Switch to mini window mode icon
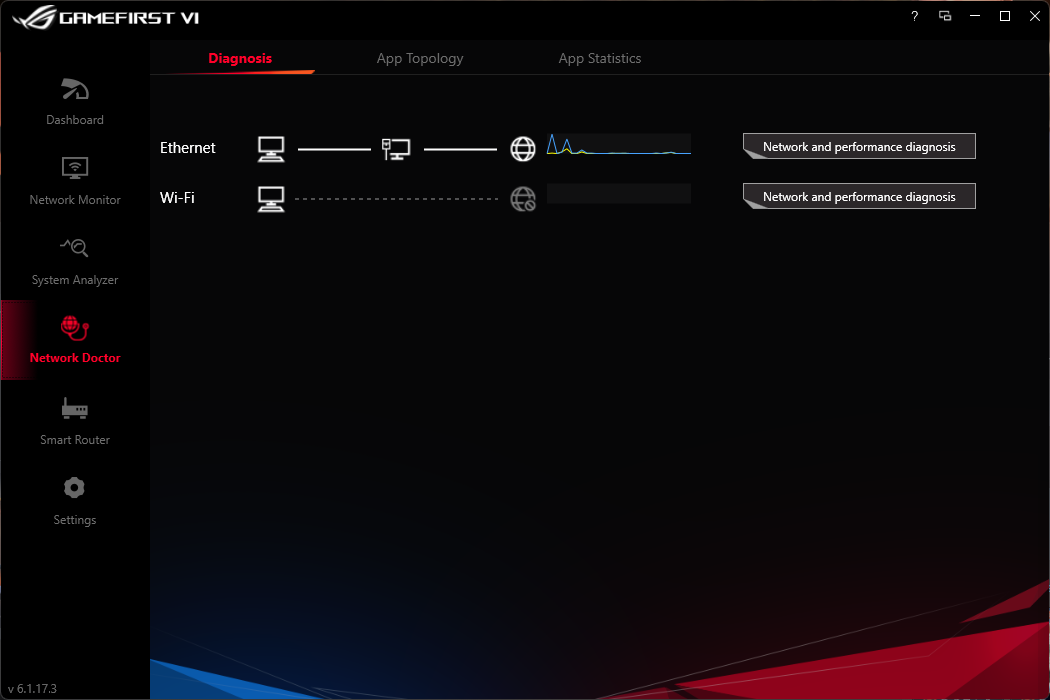The image size is (1050, 700). coord(945,16)
